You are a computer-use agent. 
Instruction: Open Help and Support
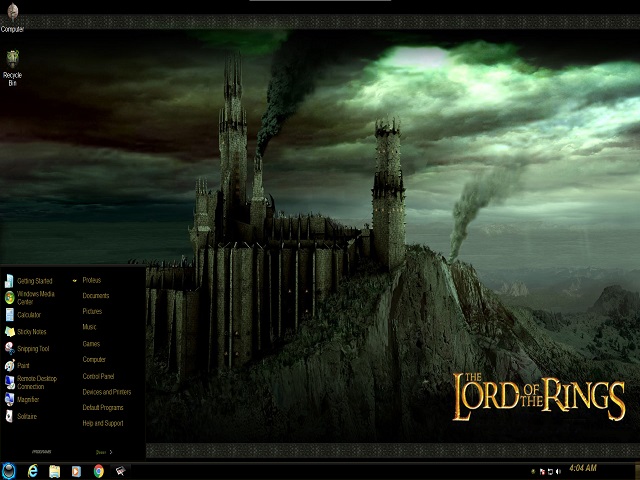pyautogui.click(x=102, y=423)
